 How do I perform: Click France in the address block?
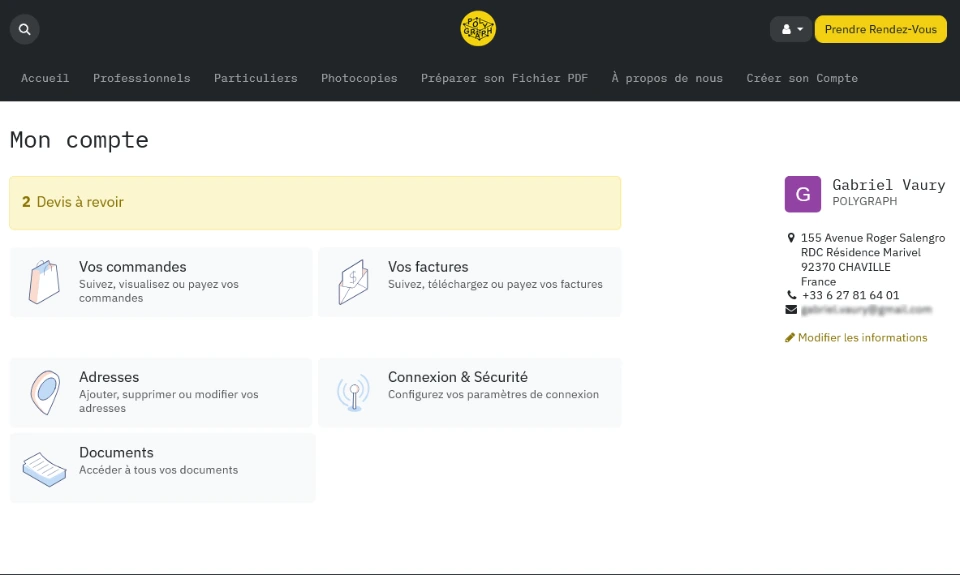[x=818, y=282]
